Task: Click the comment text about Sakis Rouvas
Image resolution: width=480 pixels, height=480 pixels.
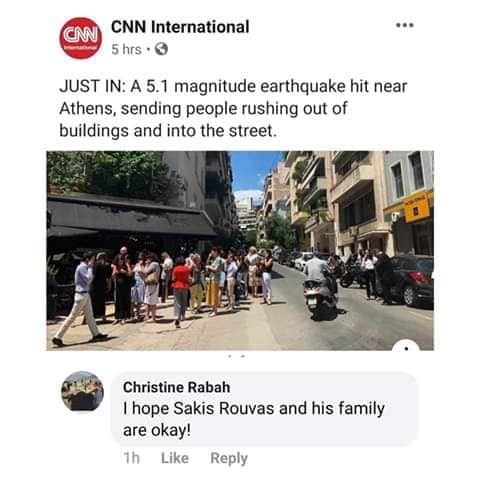Action: pyautogui.click(x=254, y=419)
